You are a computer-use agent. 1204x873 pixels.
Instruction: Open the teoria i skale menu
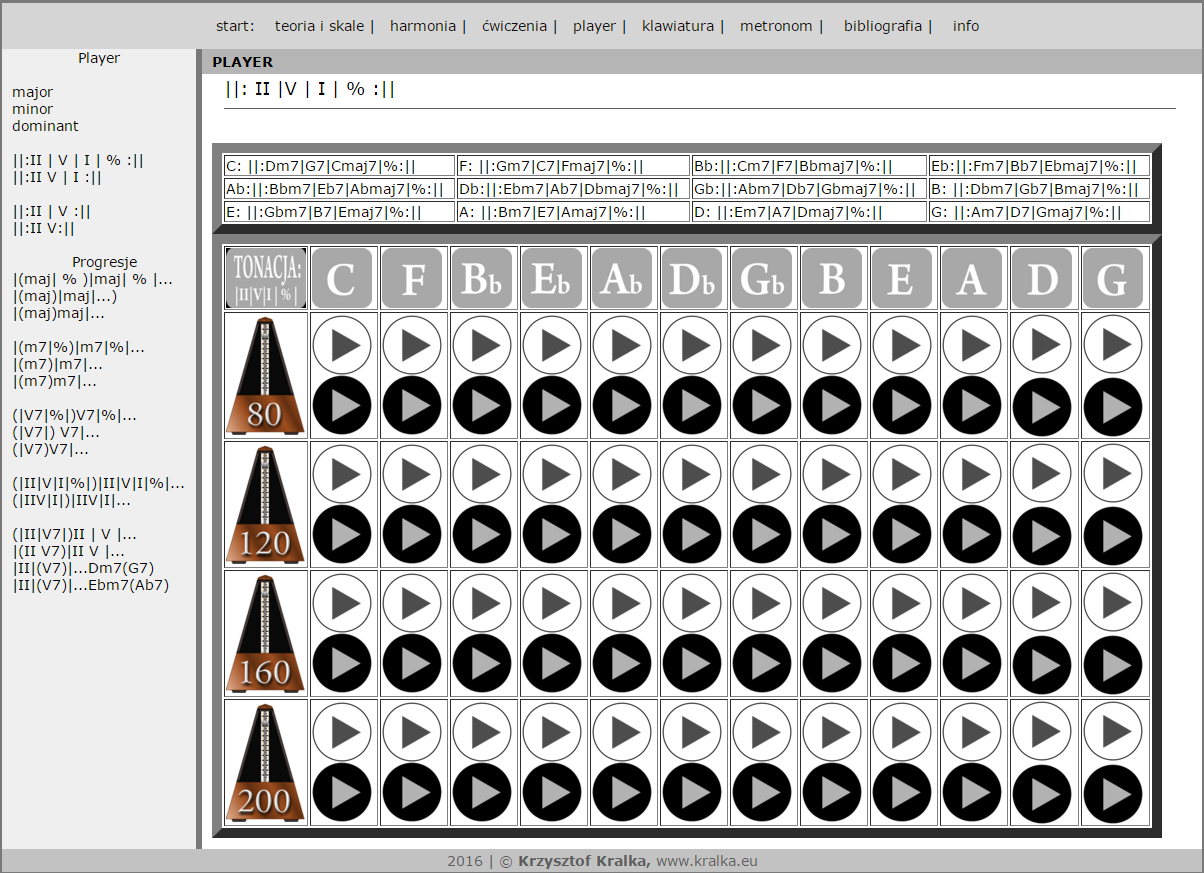pos(320,26)
